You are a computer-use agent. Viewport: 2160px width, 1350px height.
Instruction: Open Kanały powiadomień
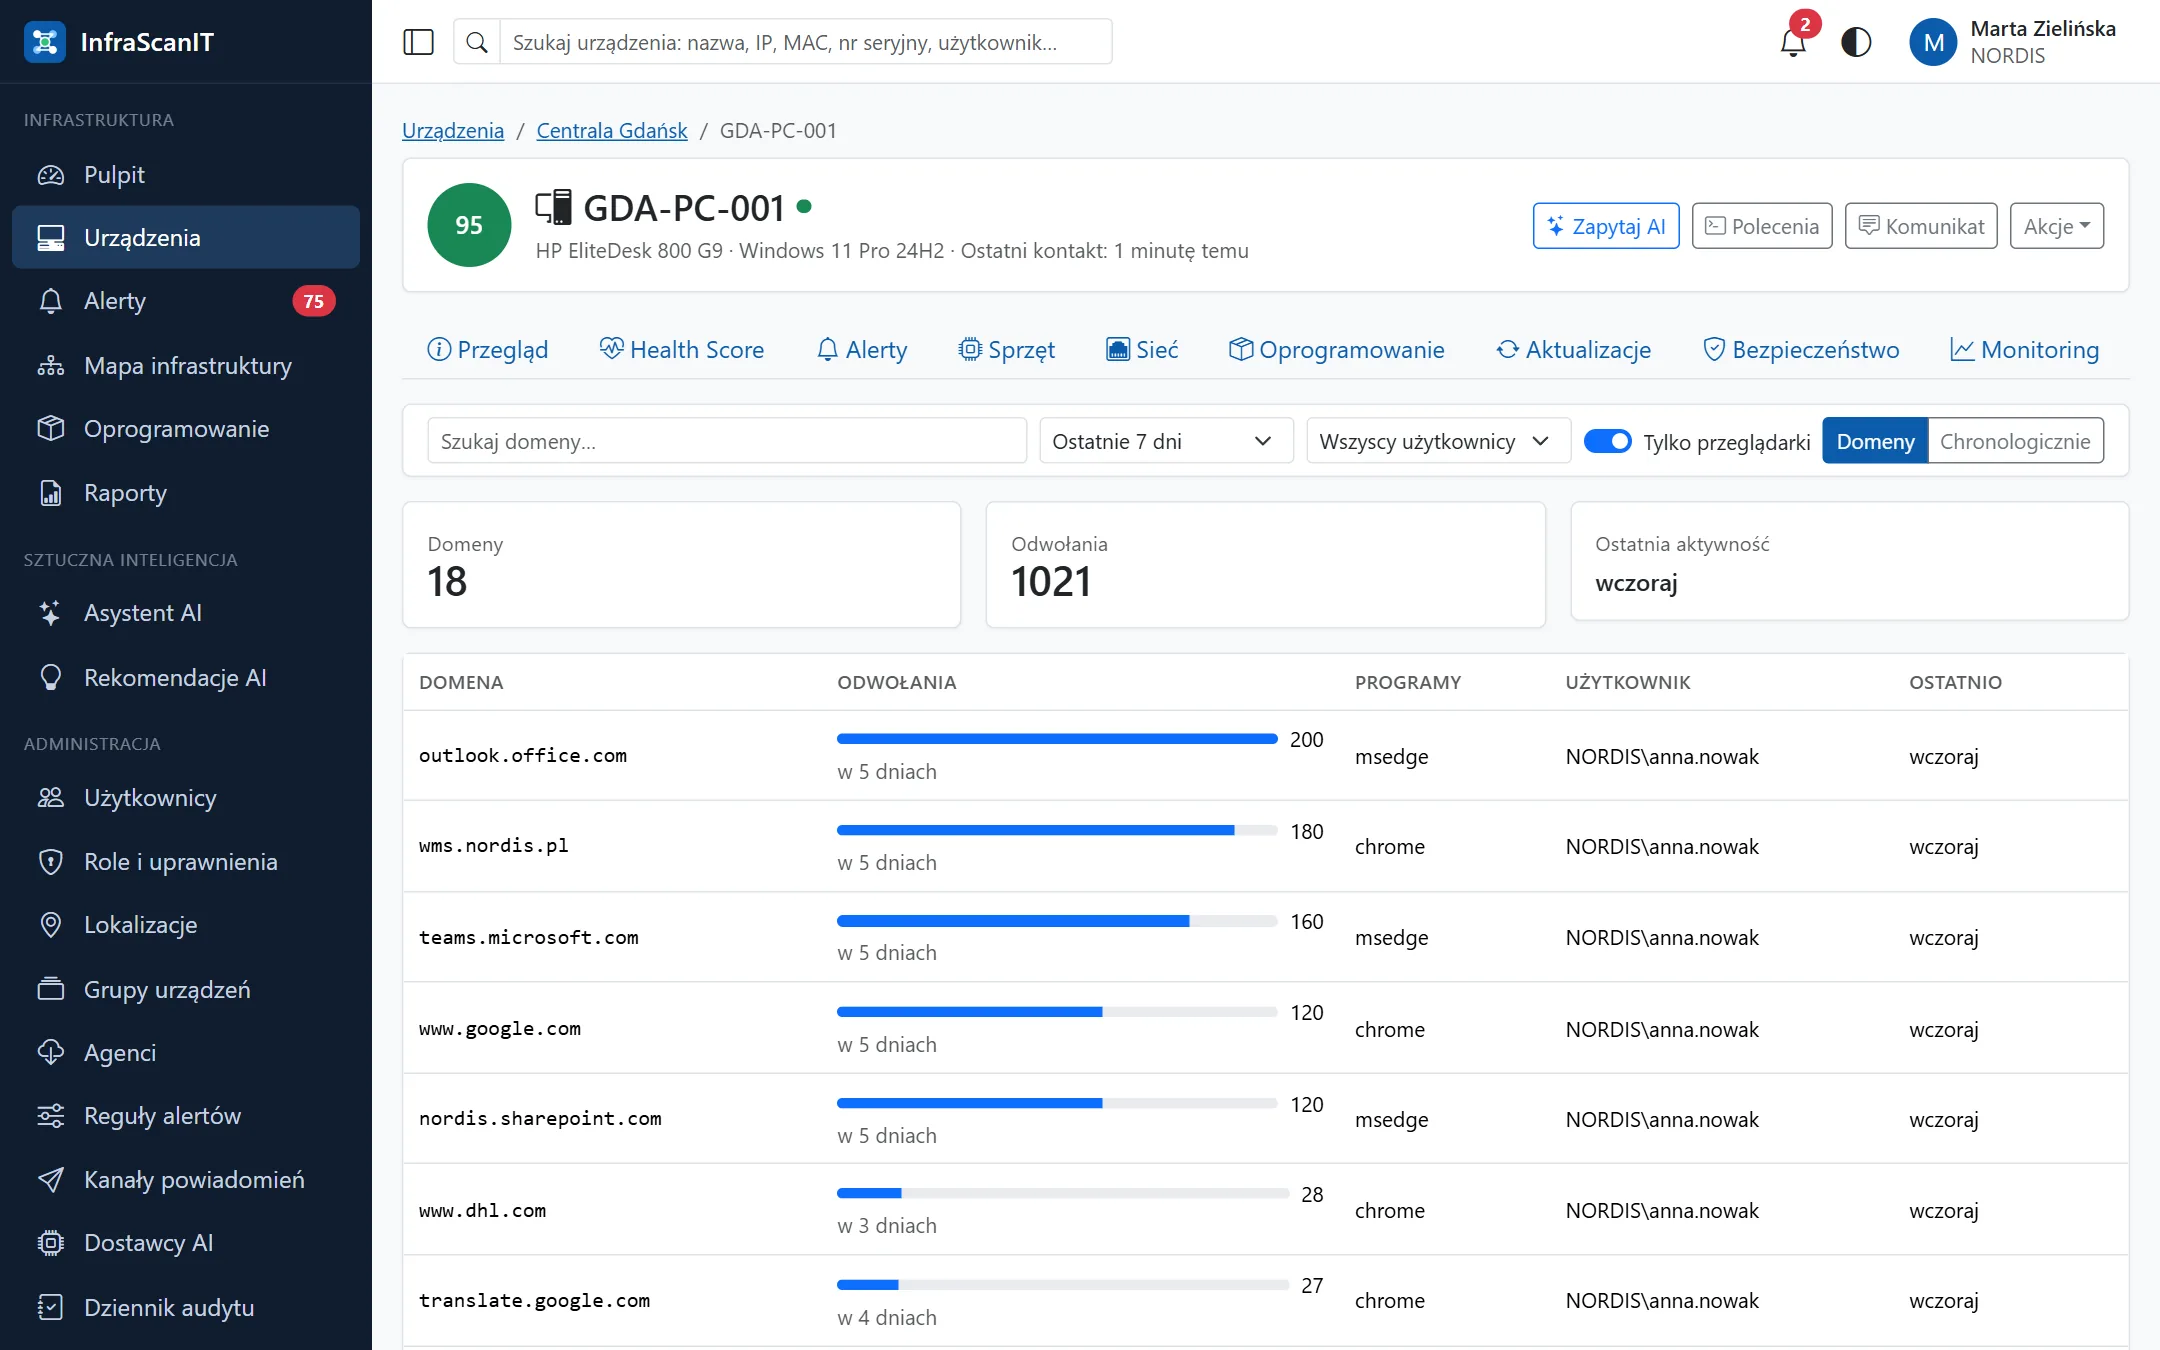(x=186, y=1180)
